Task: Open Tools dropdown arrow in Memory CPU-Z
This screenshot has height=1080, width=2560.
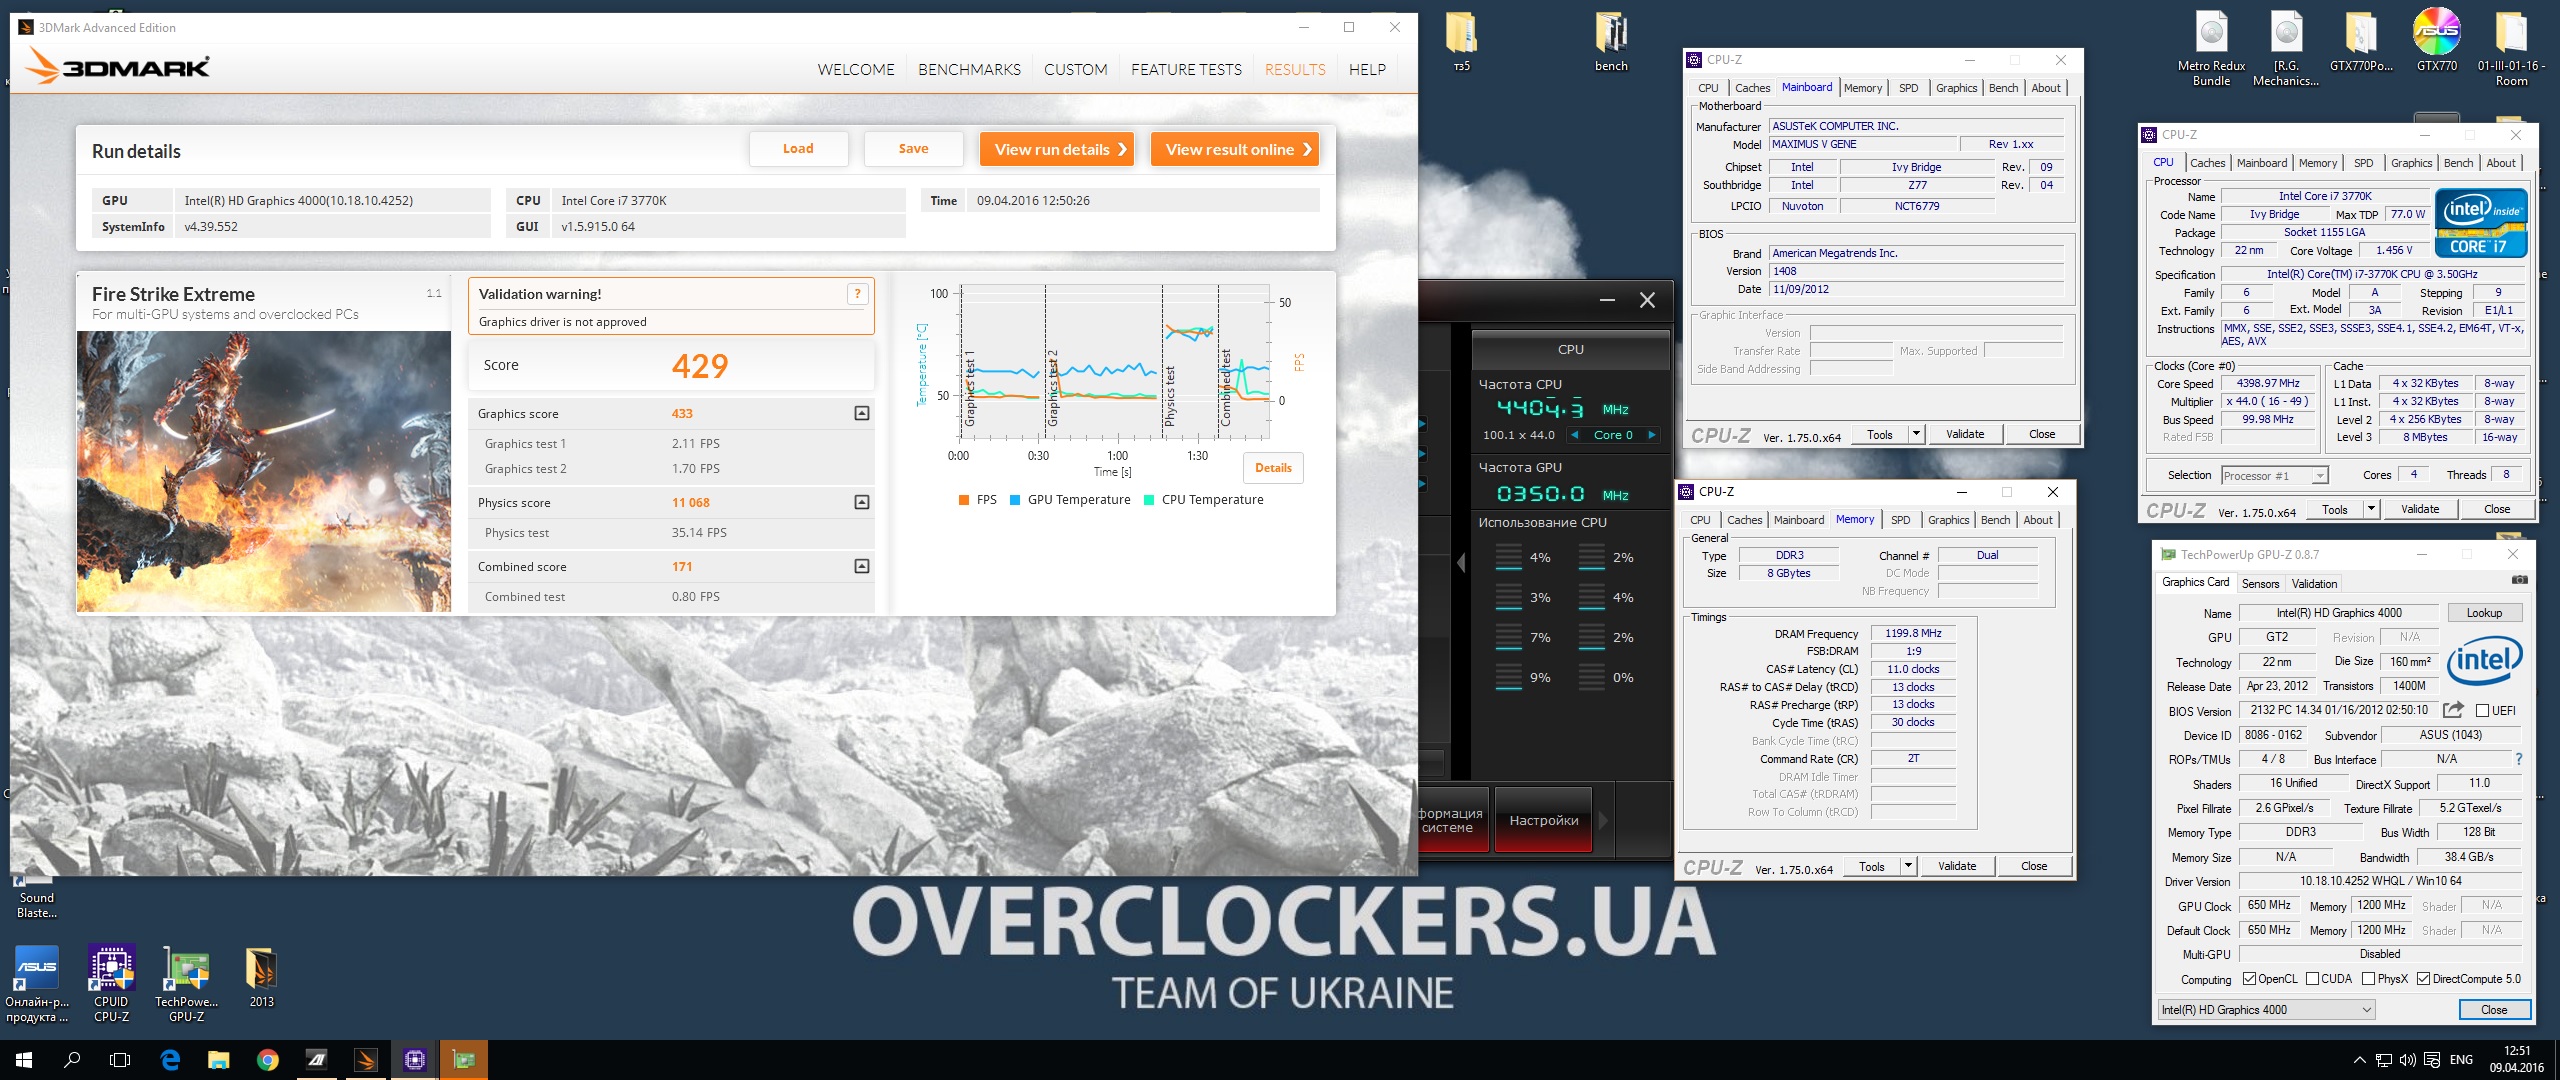Action: point(1908,866)
